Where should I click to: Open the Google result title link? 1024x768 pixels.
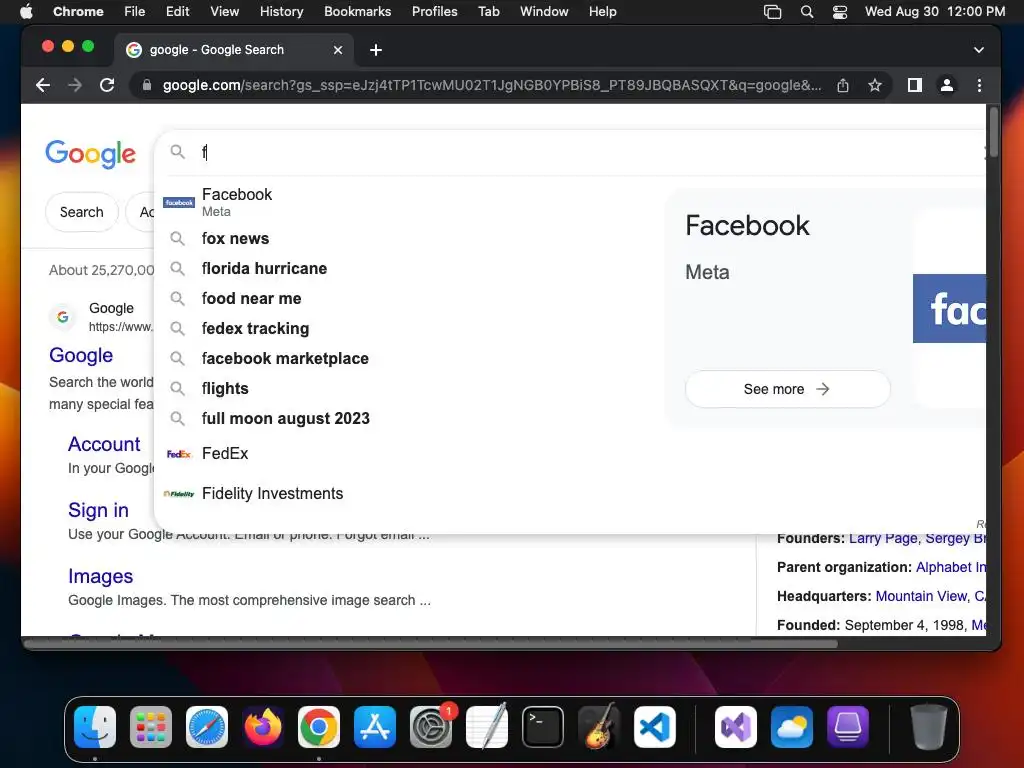81,355
